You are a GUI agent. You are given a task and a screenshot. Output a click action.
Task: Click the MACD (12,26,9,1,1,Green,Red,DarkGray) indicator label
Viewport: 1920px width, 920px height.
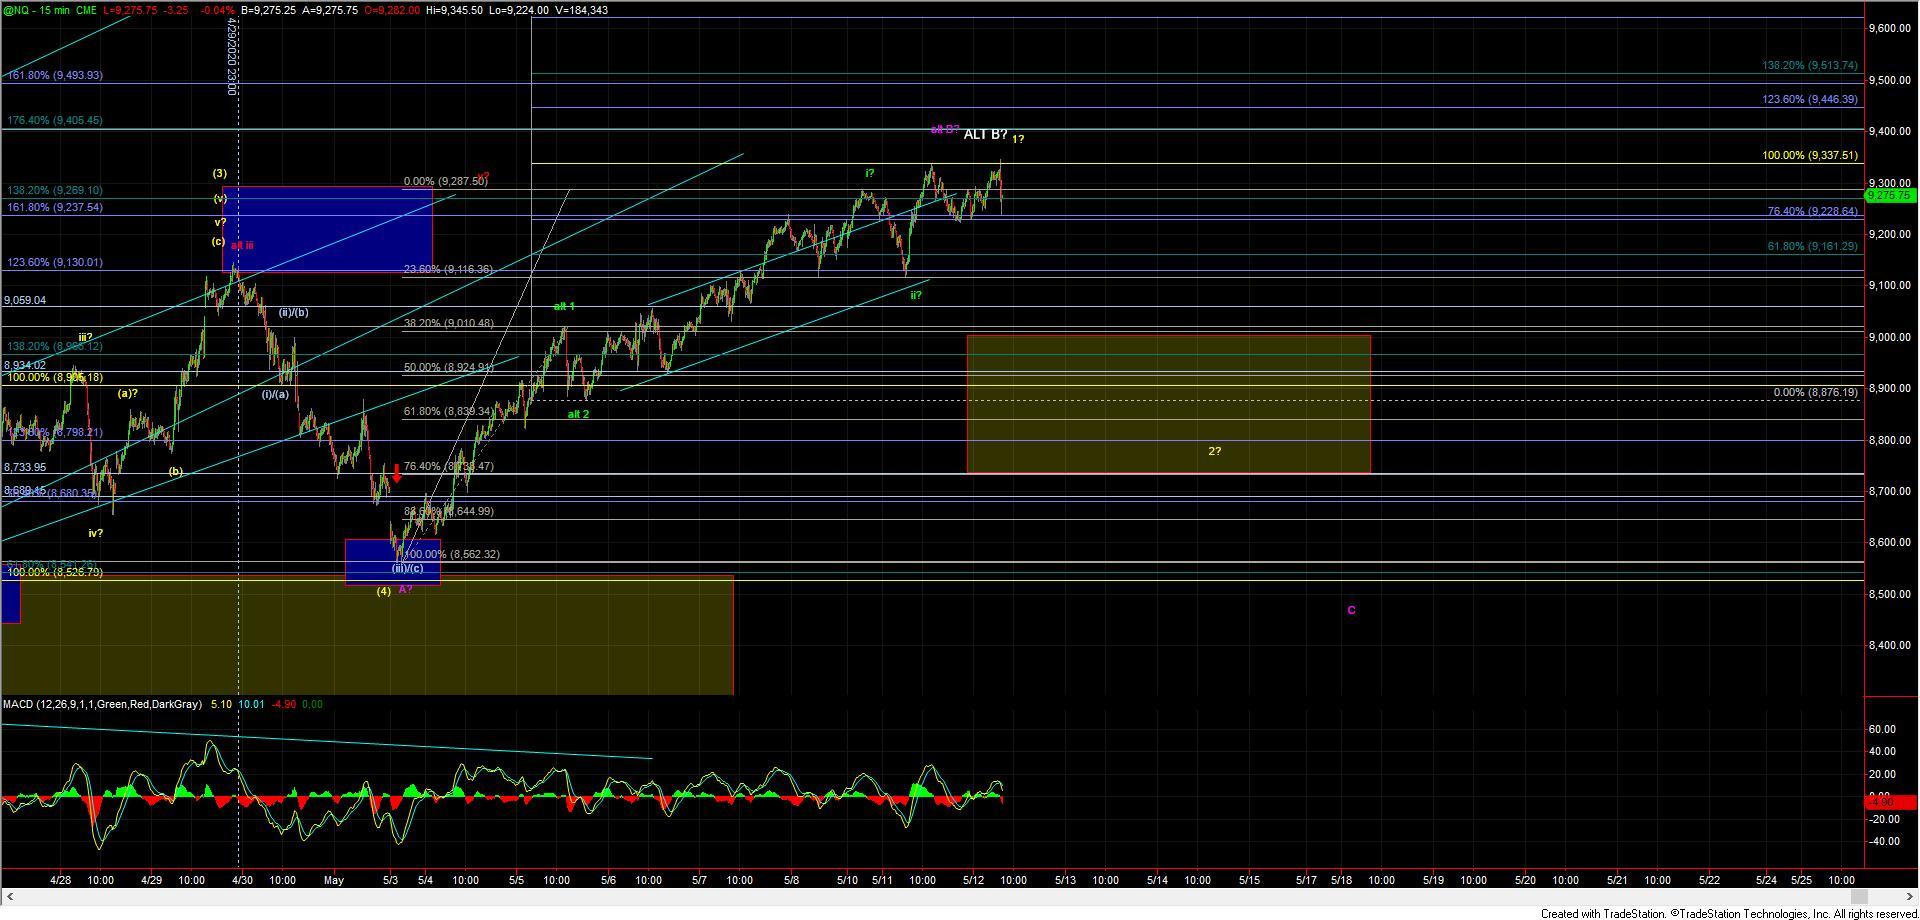101,704
